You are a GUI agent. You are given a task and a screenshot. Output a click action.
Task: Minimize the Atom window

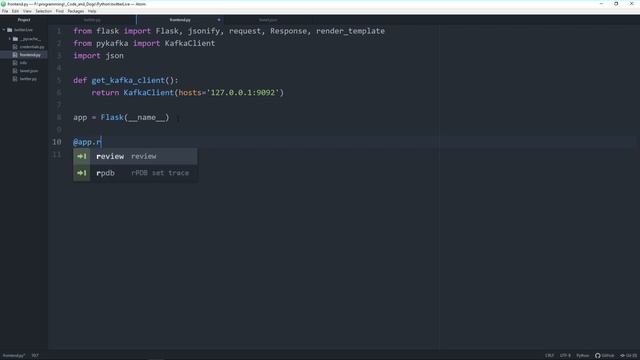coord(601,4)
